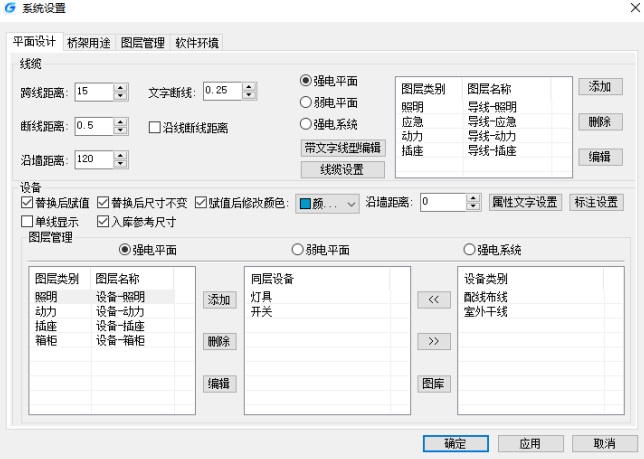Decrease cable 沿墙距离 120 with down arrow

click(120, 164)
